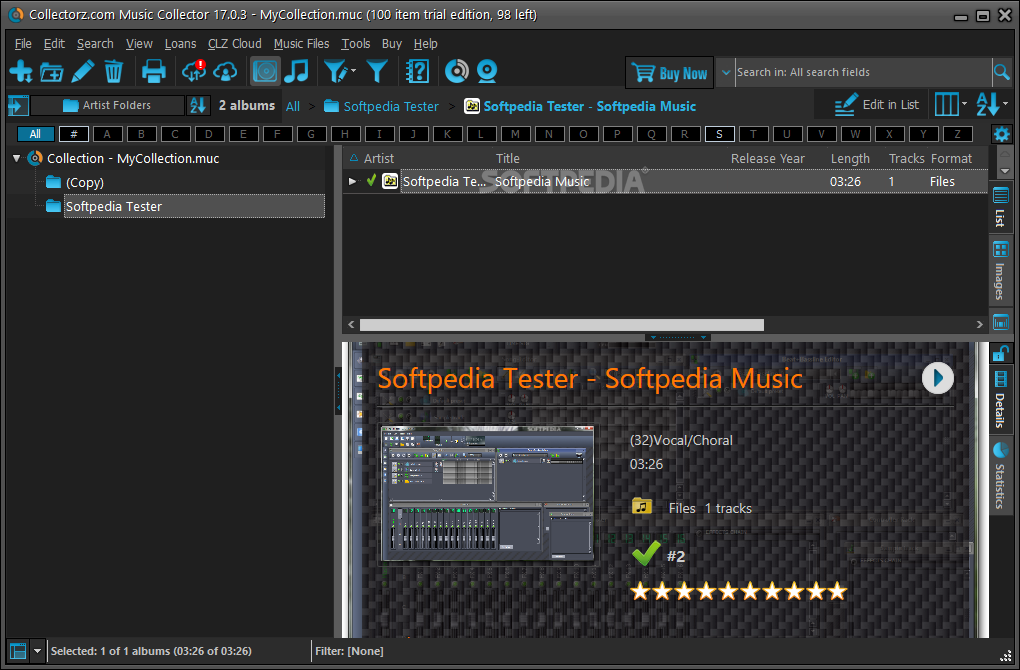This screenshot has width=1020, height=670.
Task: Open the Music Files menu
Action: [301, 44]
